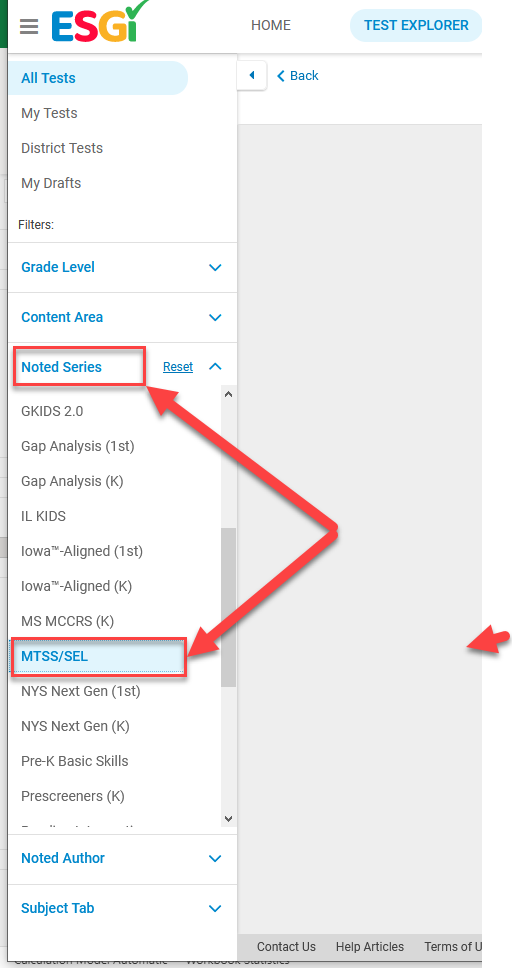
Task: Reset the Noted Series filter
Action: 178,367
